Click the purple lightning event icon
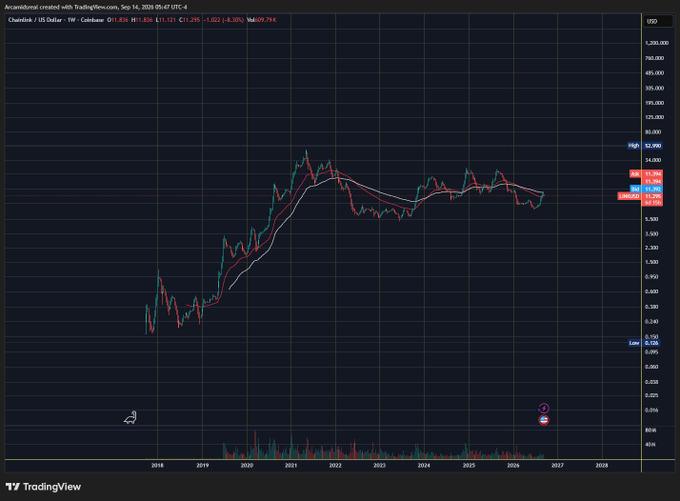This screenshot has width=680, height=501. 543,409
